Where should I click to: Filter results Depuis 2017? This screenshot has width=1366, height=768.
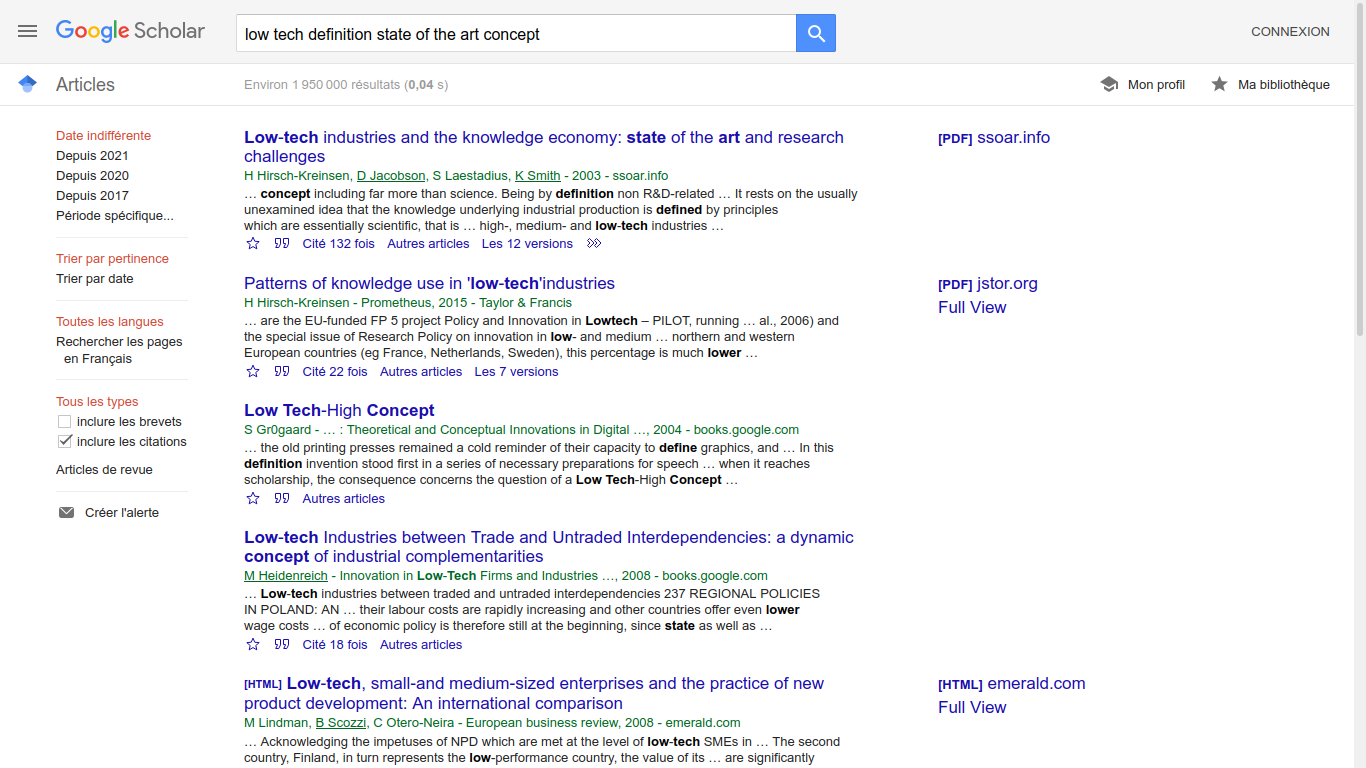click(92, 195)
